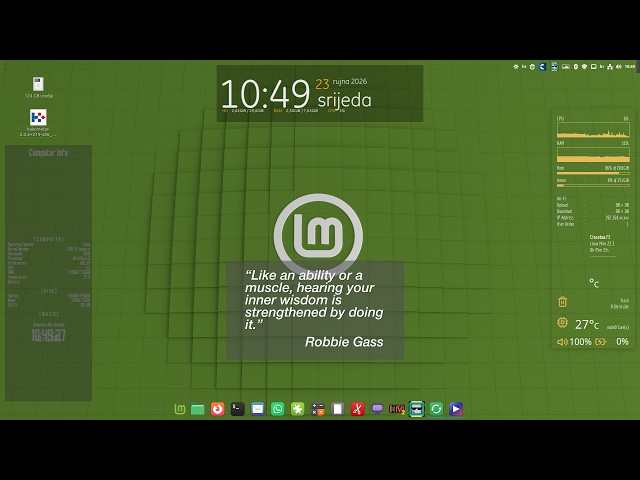Click the 'rujna 2026' date text
The height and width of the screenshot is (480, 640).
point(350,82)
